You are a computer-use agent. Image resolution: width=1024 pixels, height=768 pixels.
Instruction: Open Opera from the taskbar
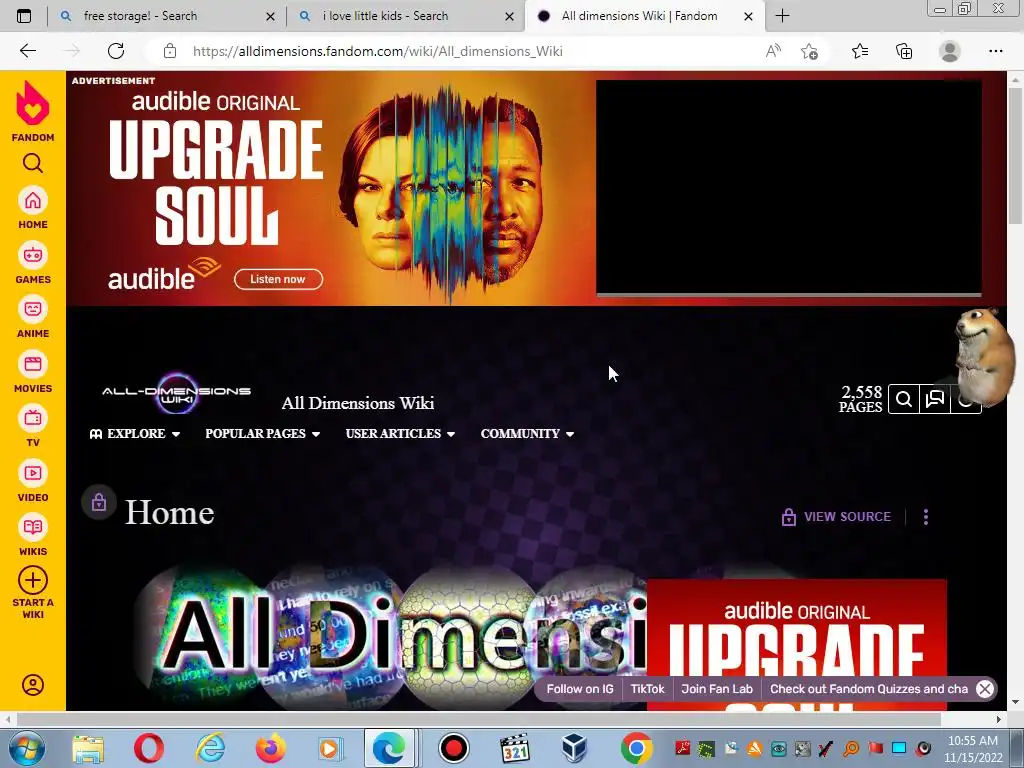[149, 748]
